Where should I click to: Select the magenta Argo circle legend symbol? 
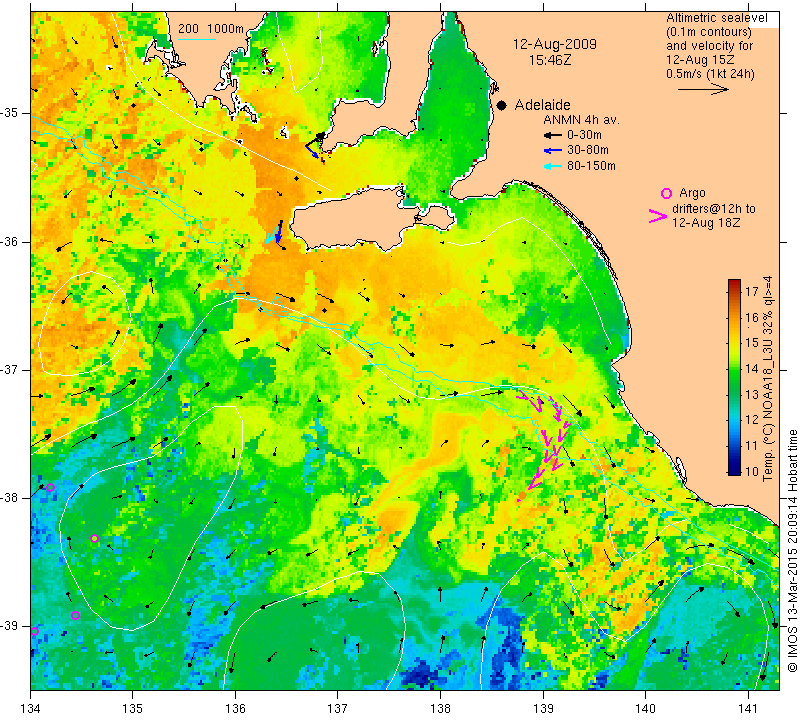coord(666,193)
